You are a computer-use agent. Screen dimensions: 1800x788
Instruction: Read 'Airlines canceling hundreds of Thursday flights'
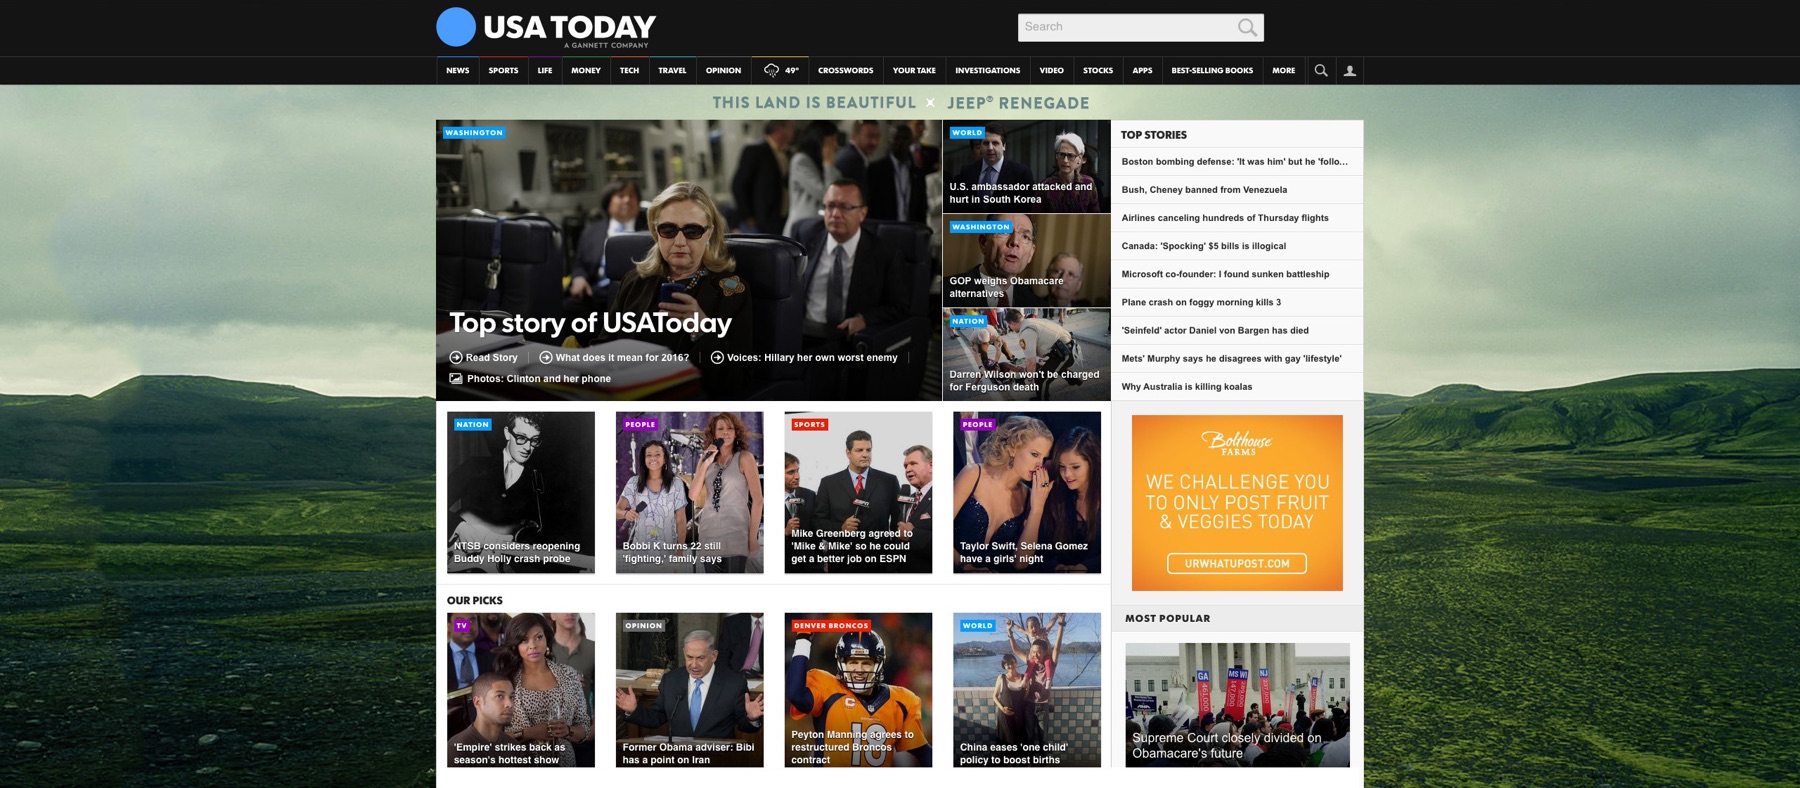1225,217
